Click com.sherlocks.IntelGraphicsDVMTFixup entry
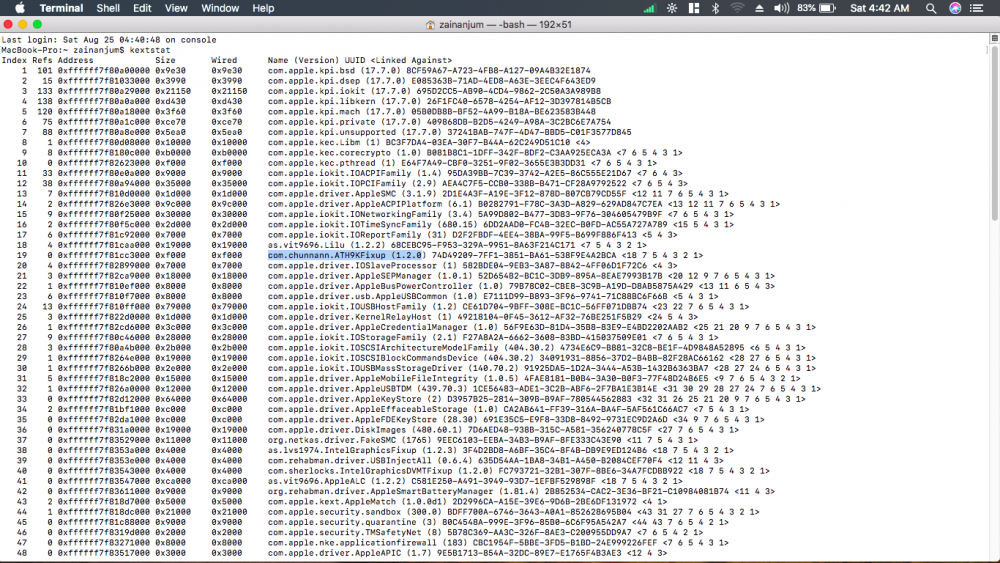The height and width of the screenshot is (563, 1000). [x=518, y=471]
